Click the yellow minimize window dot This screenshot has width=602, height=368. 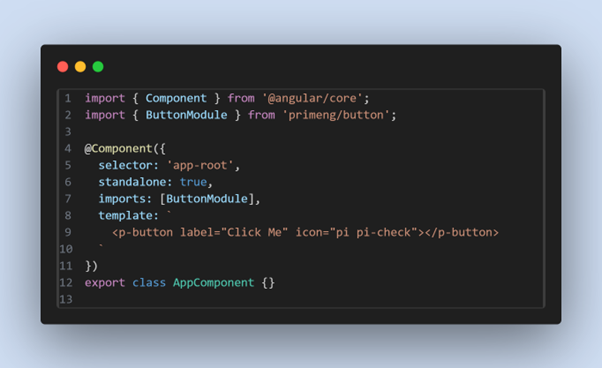coord(80,67)
